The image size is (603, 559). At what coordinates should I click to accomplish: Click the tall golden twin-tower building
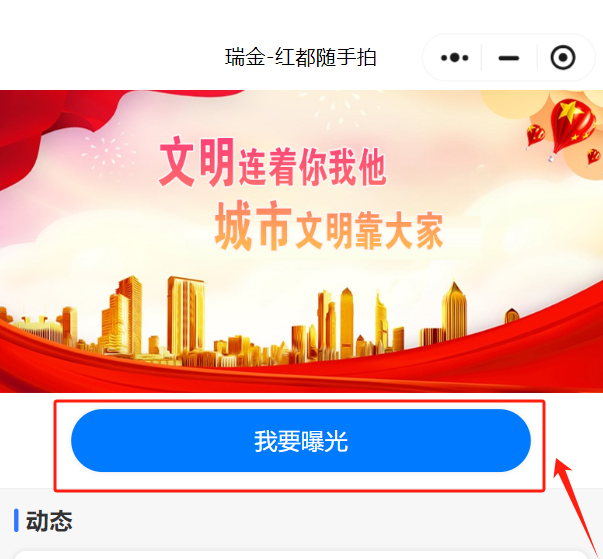click(x=186, y=317)
